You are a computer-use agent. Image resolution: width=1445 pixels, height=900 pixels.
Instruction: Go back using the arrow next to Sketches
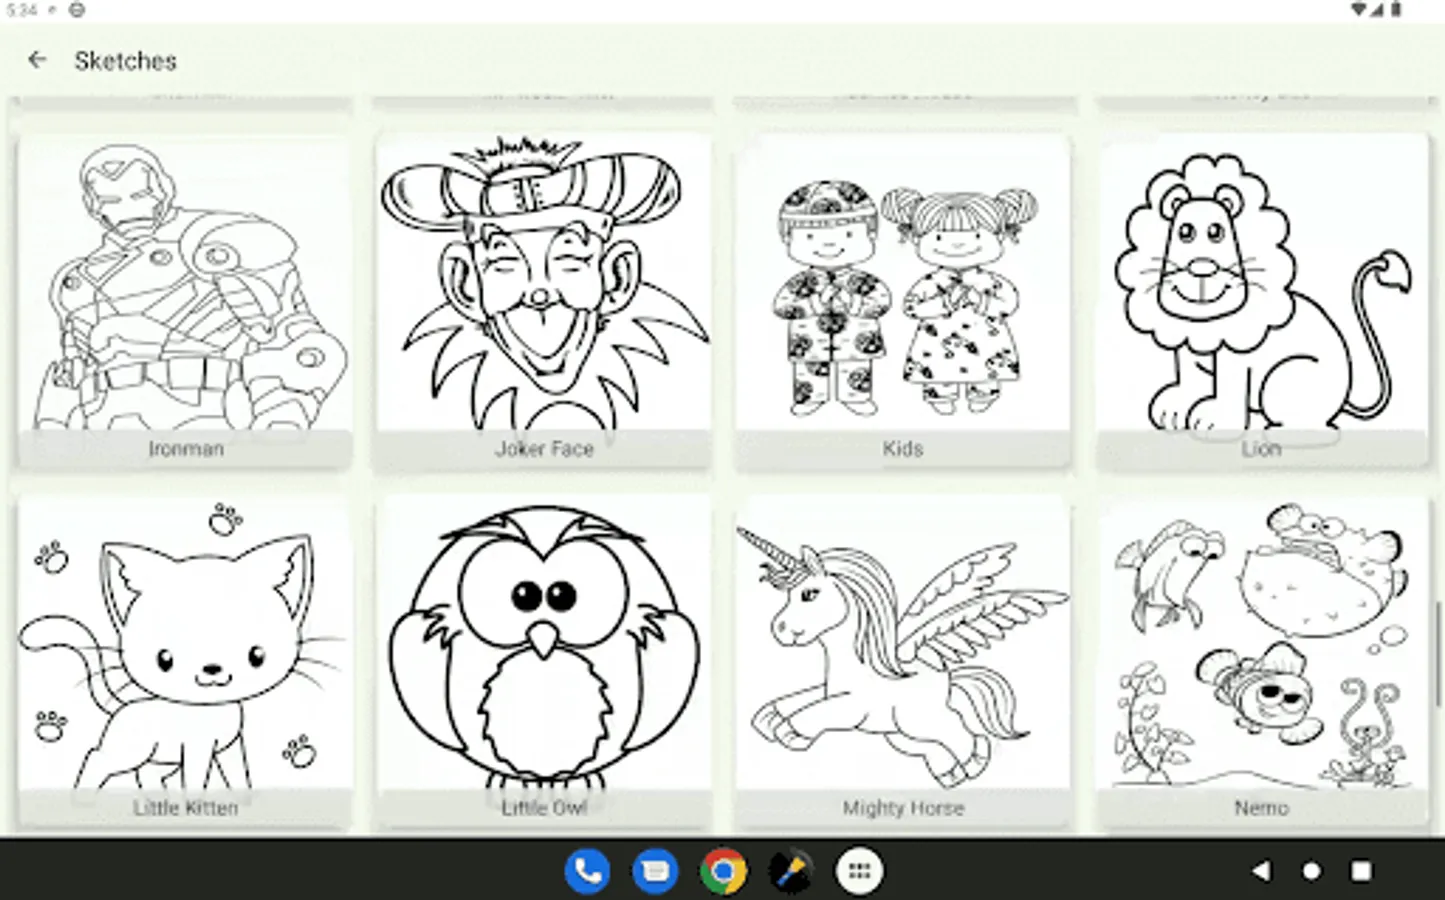pos(37,60)
